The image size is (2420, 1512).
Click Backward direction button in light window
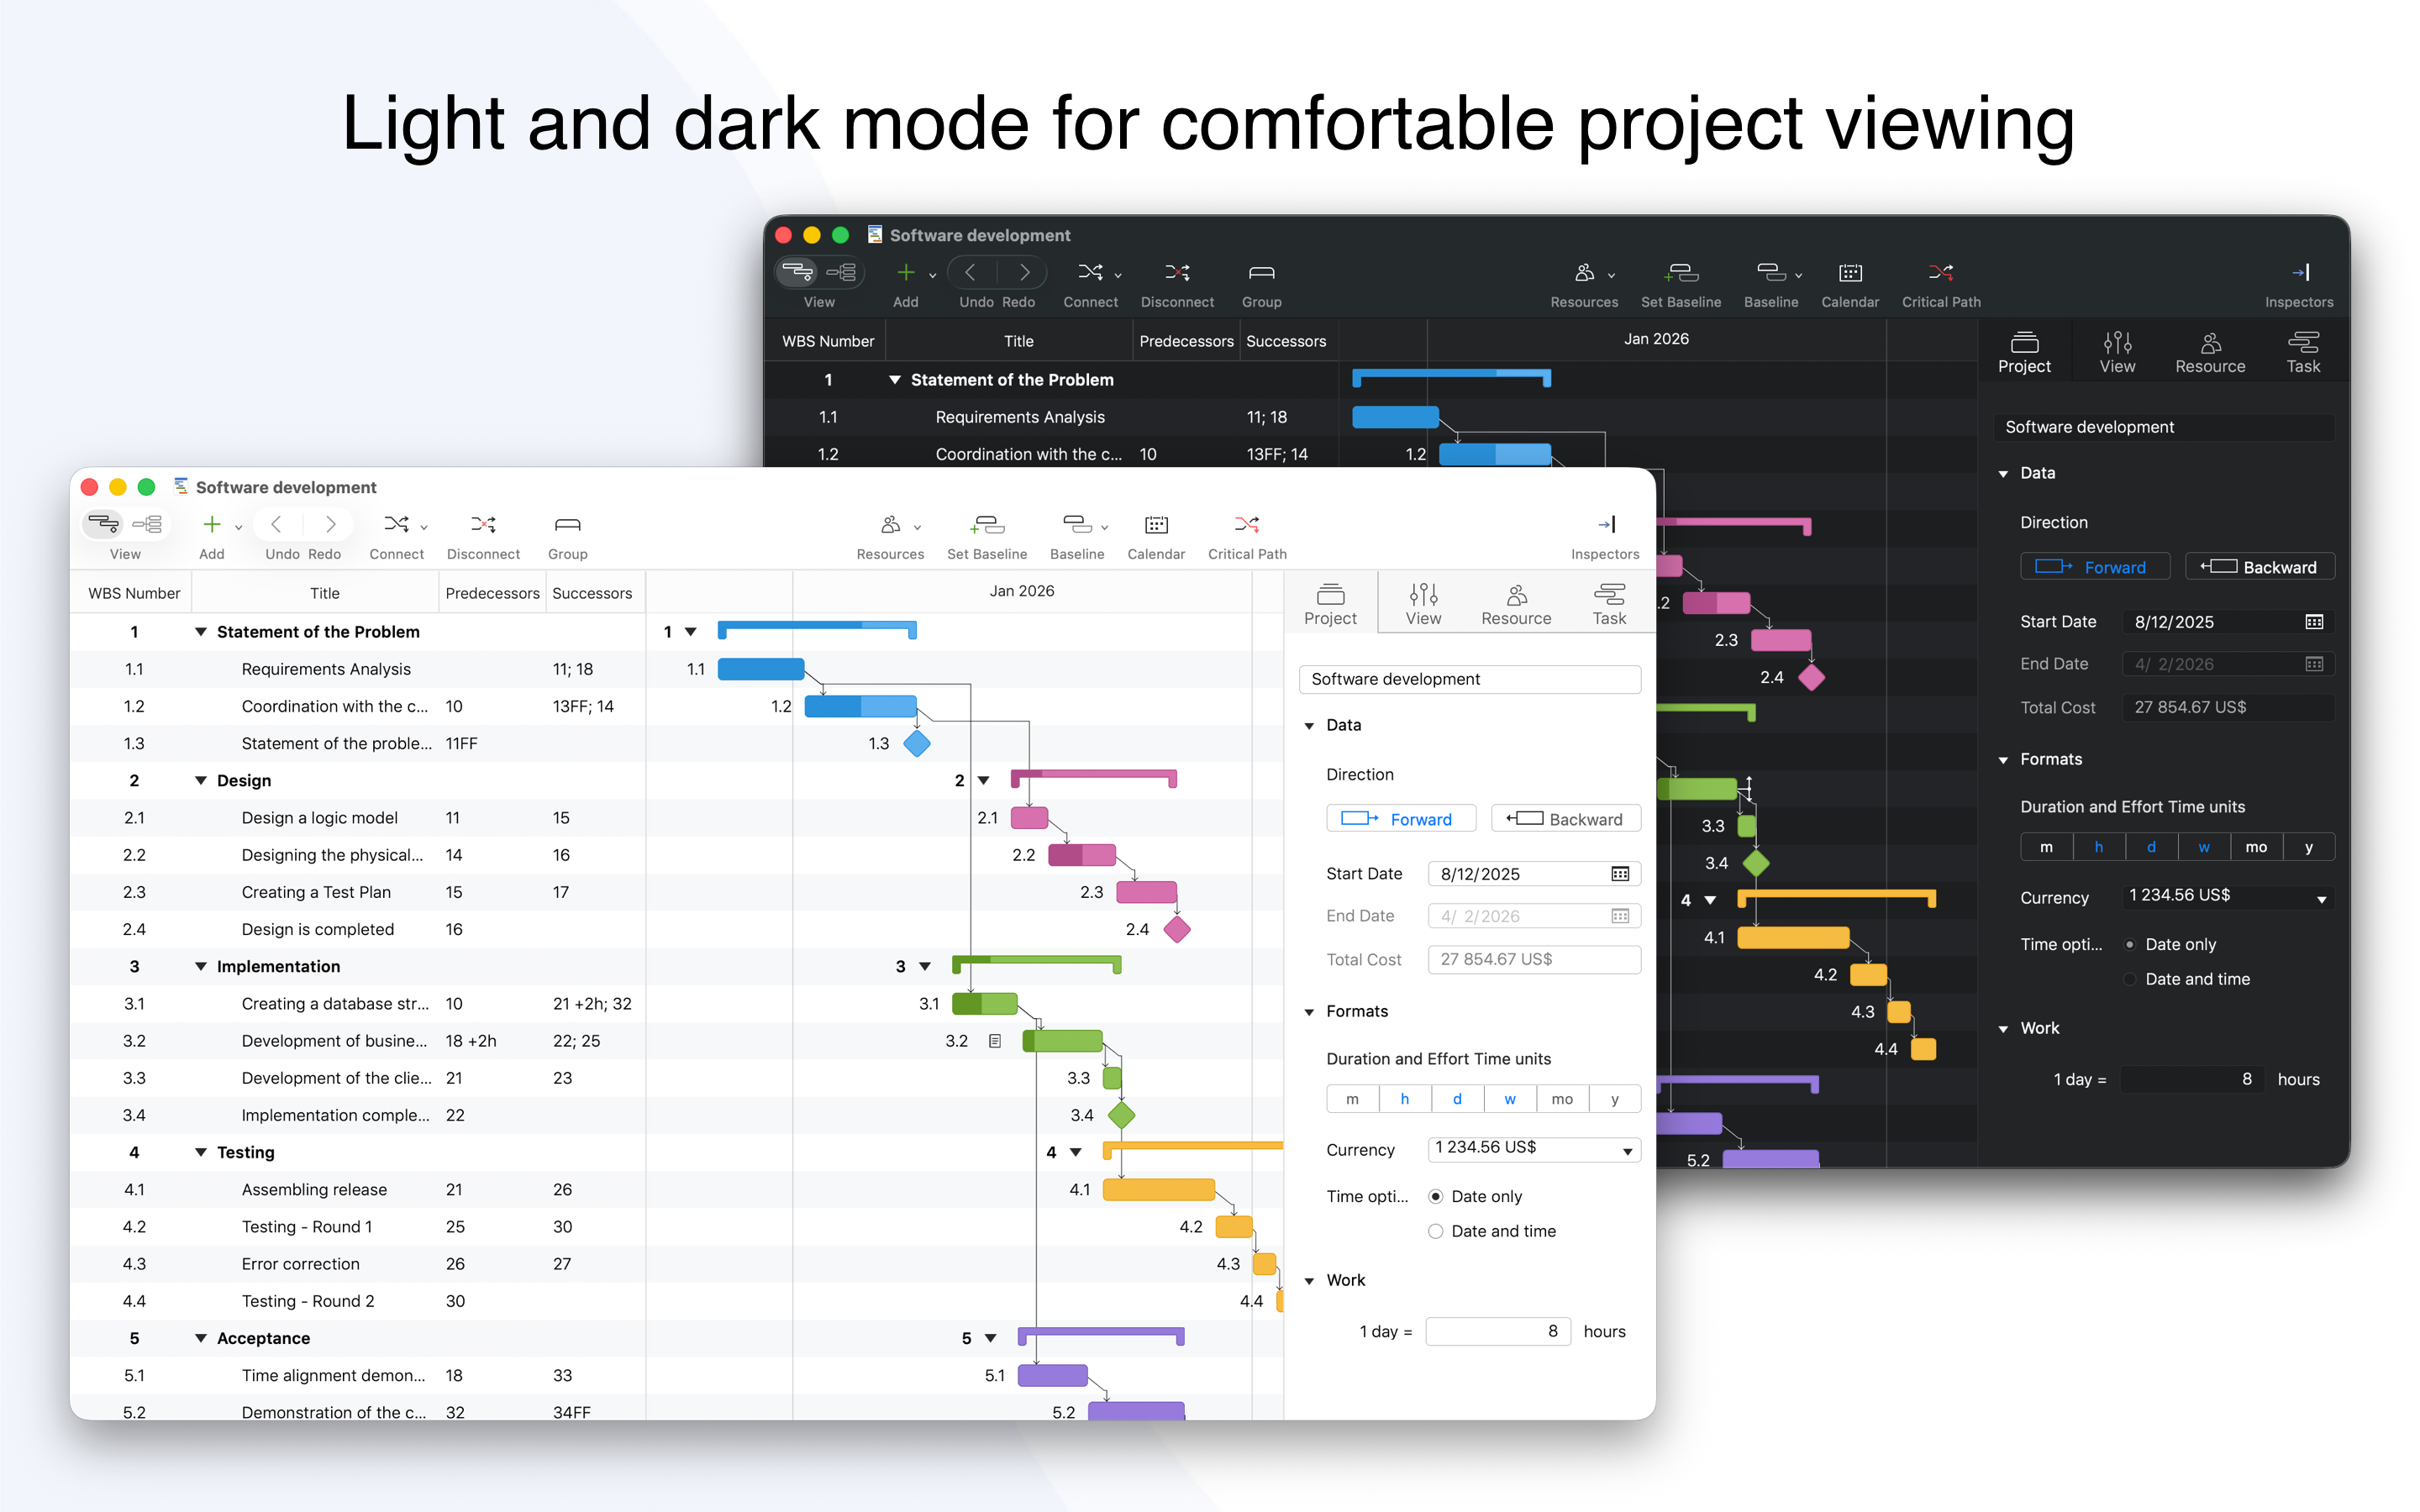[1566, 819]
